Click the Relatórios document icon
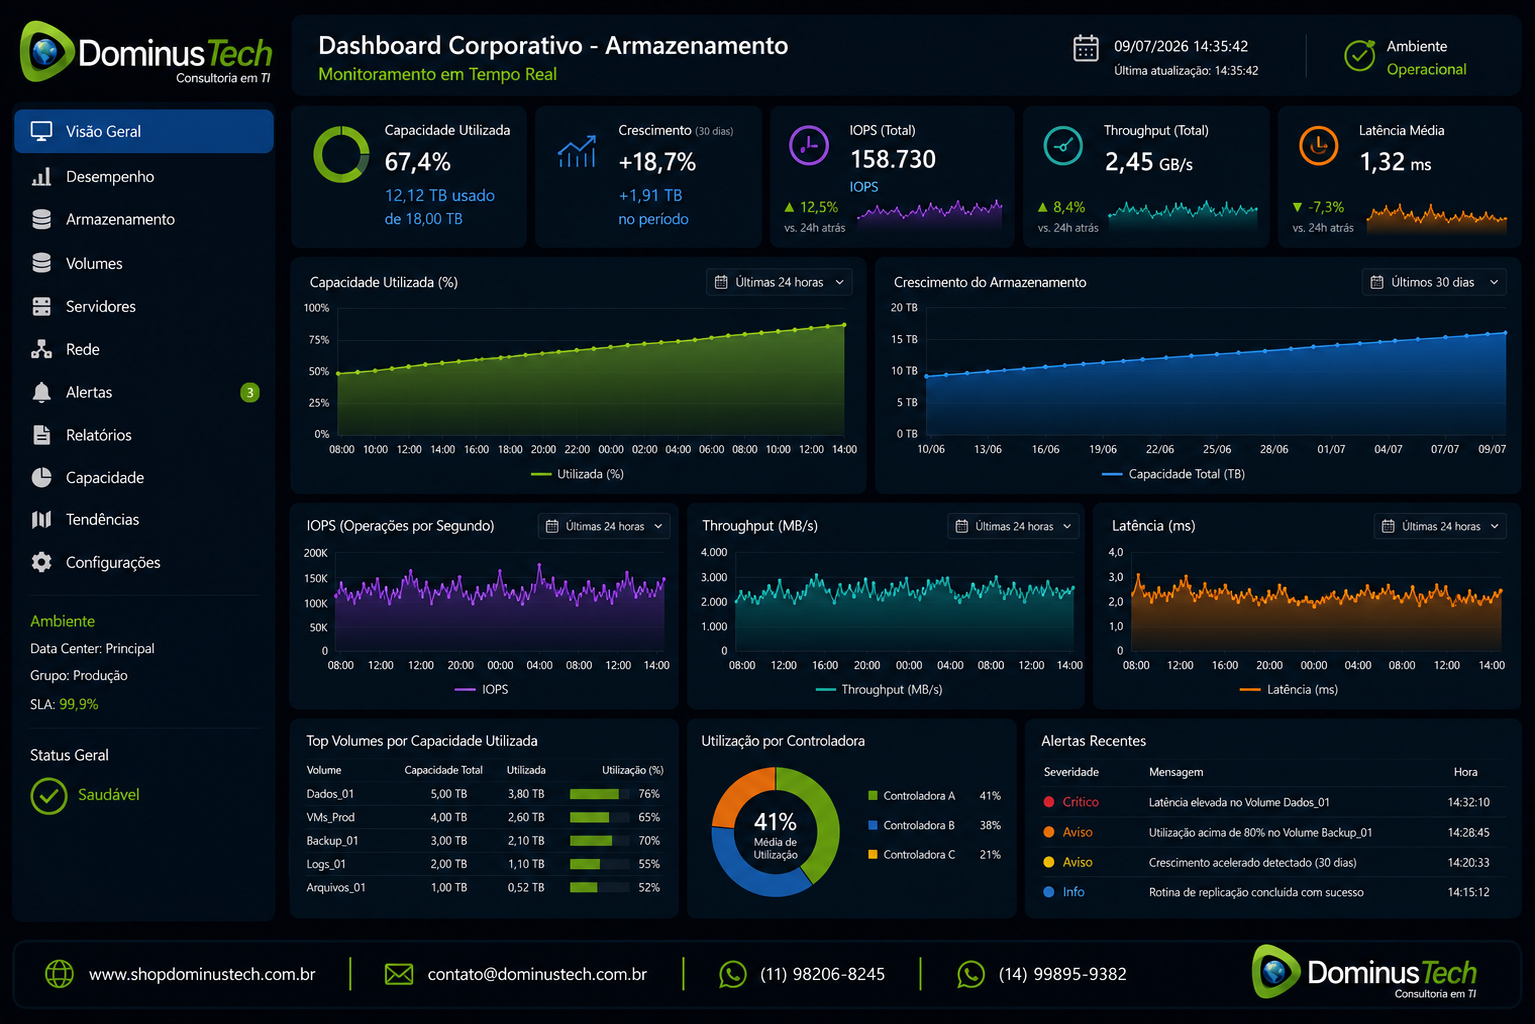 click(x=41, y=435)
